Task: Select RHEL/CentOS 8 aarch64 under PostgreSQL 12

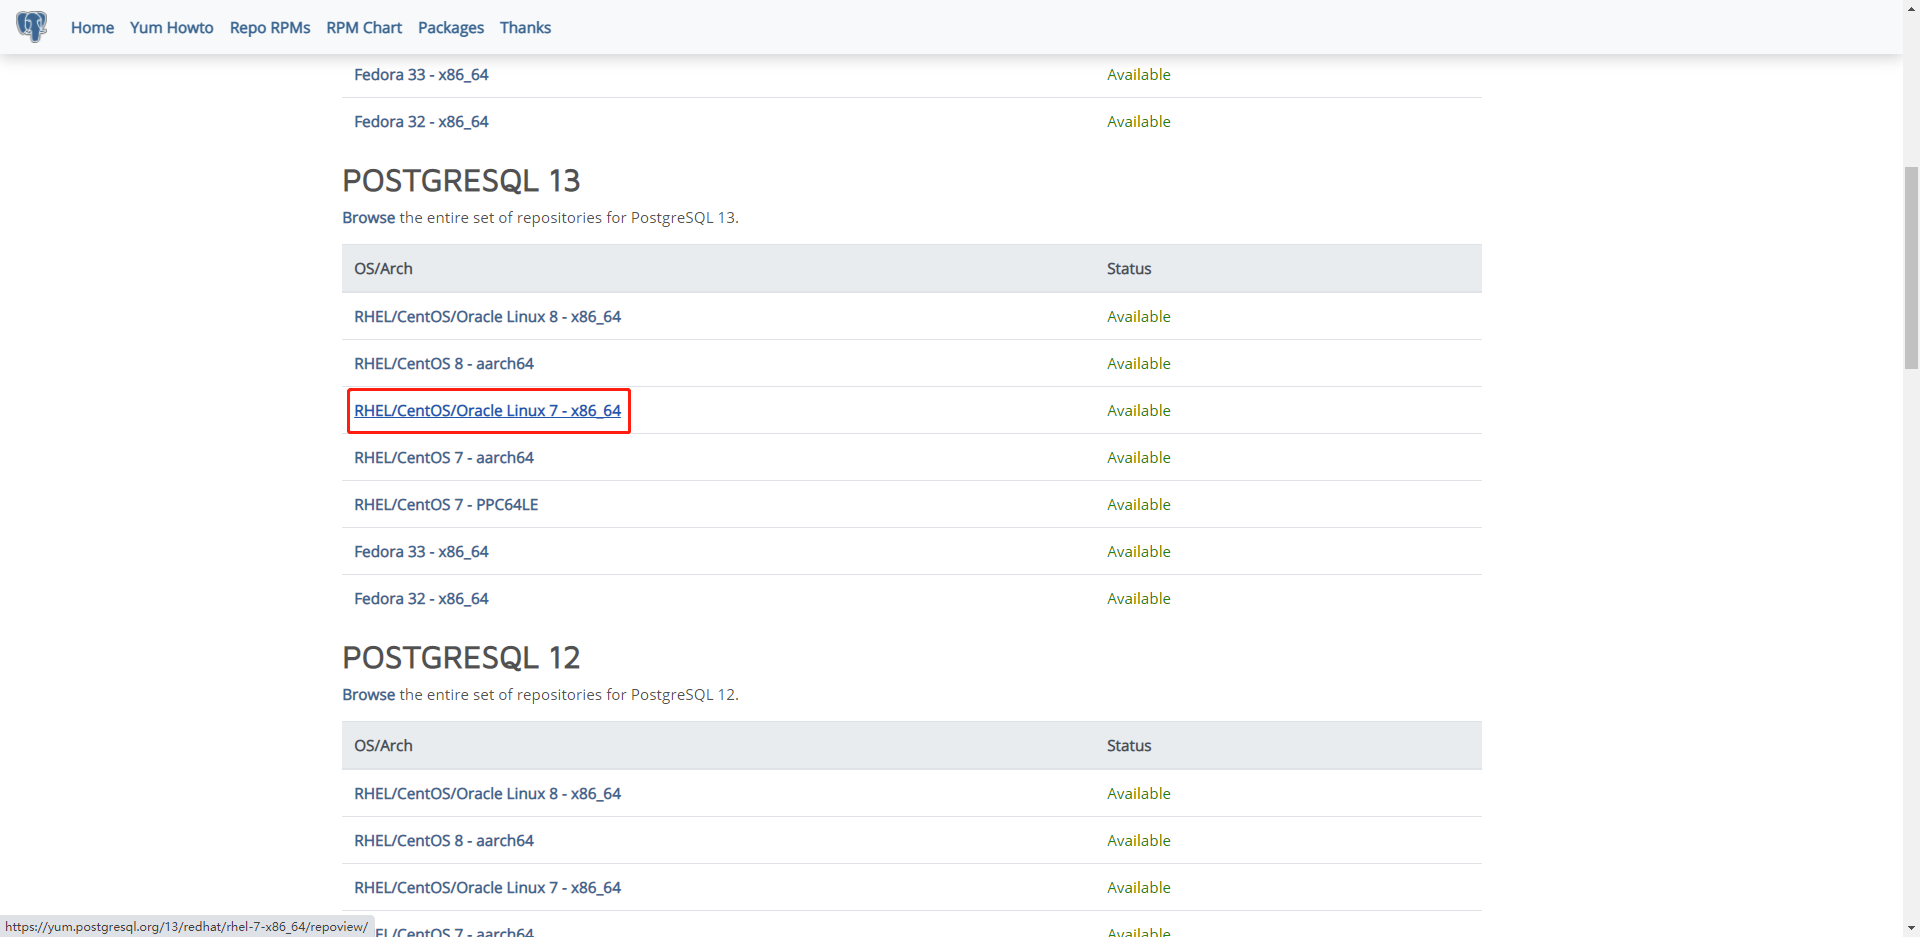Action: pos(444,840)
